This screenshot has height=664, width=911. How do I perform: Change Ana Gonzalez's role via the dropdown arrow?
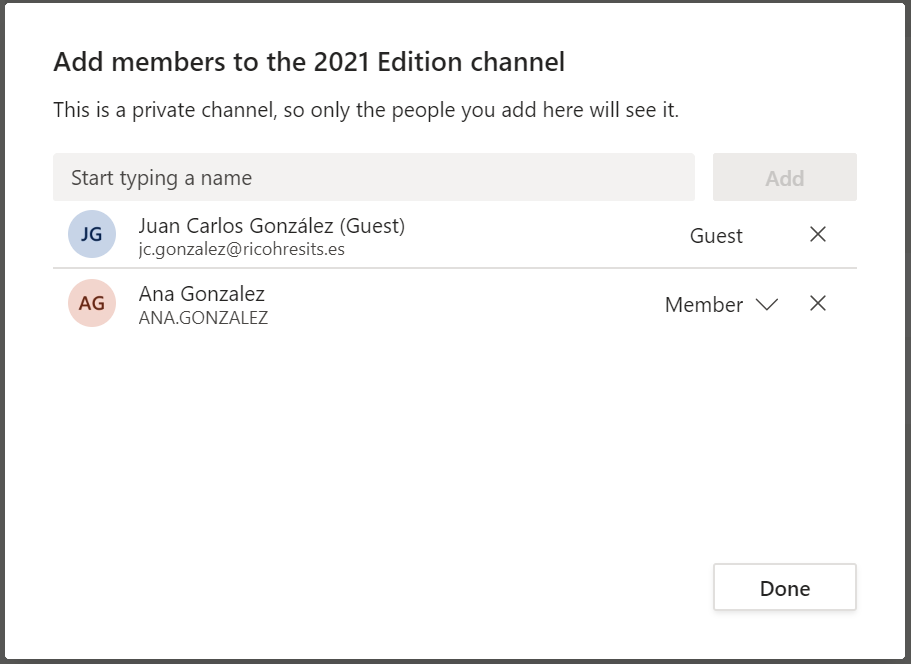[767, 304]
